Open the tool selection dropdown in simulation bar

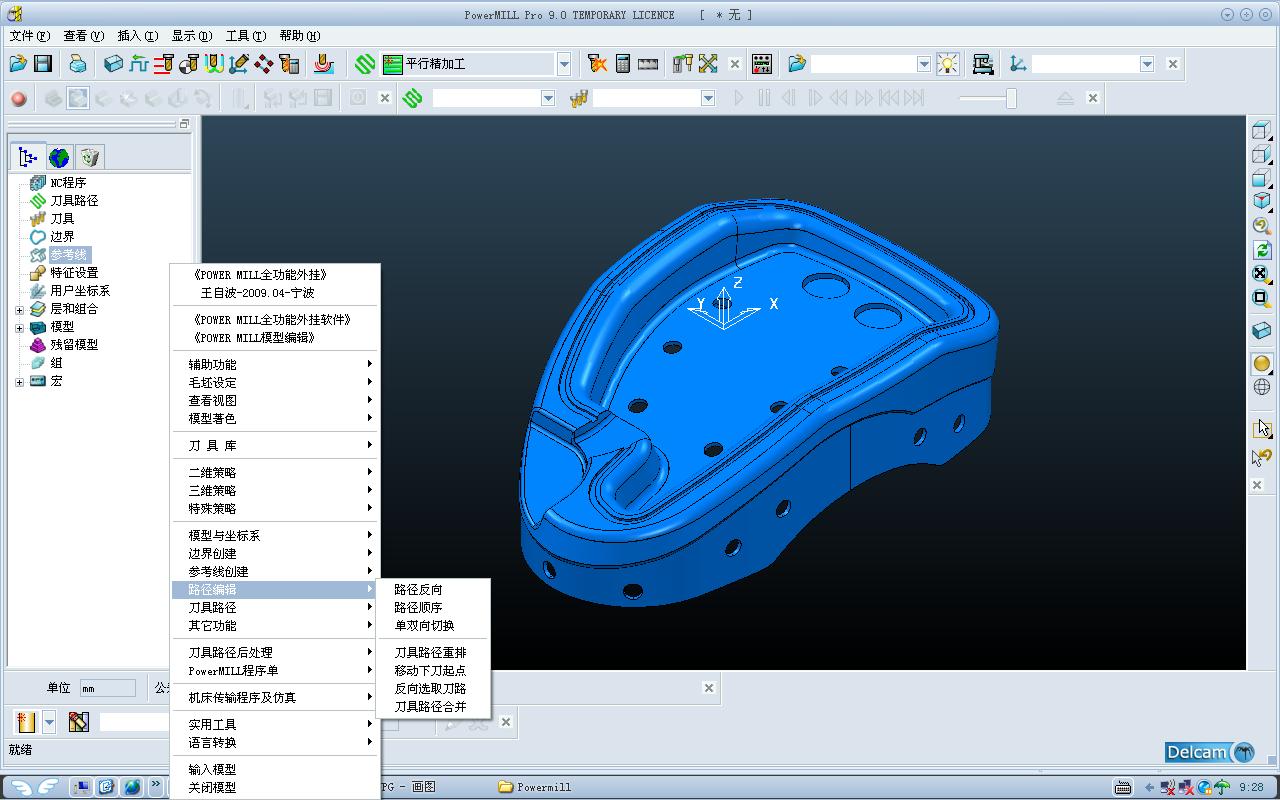pos(708,98)
